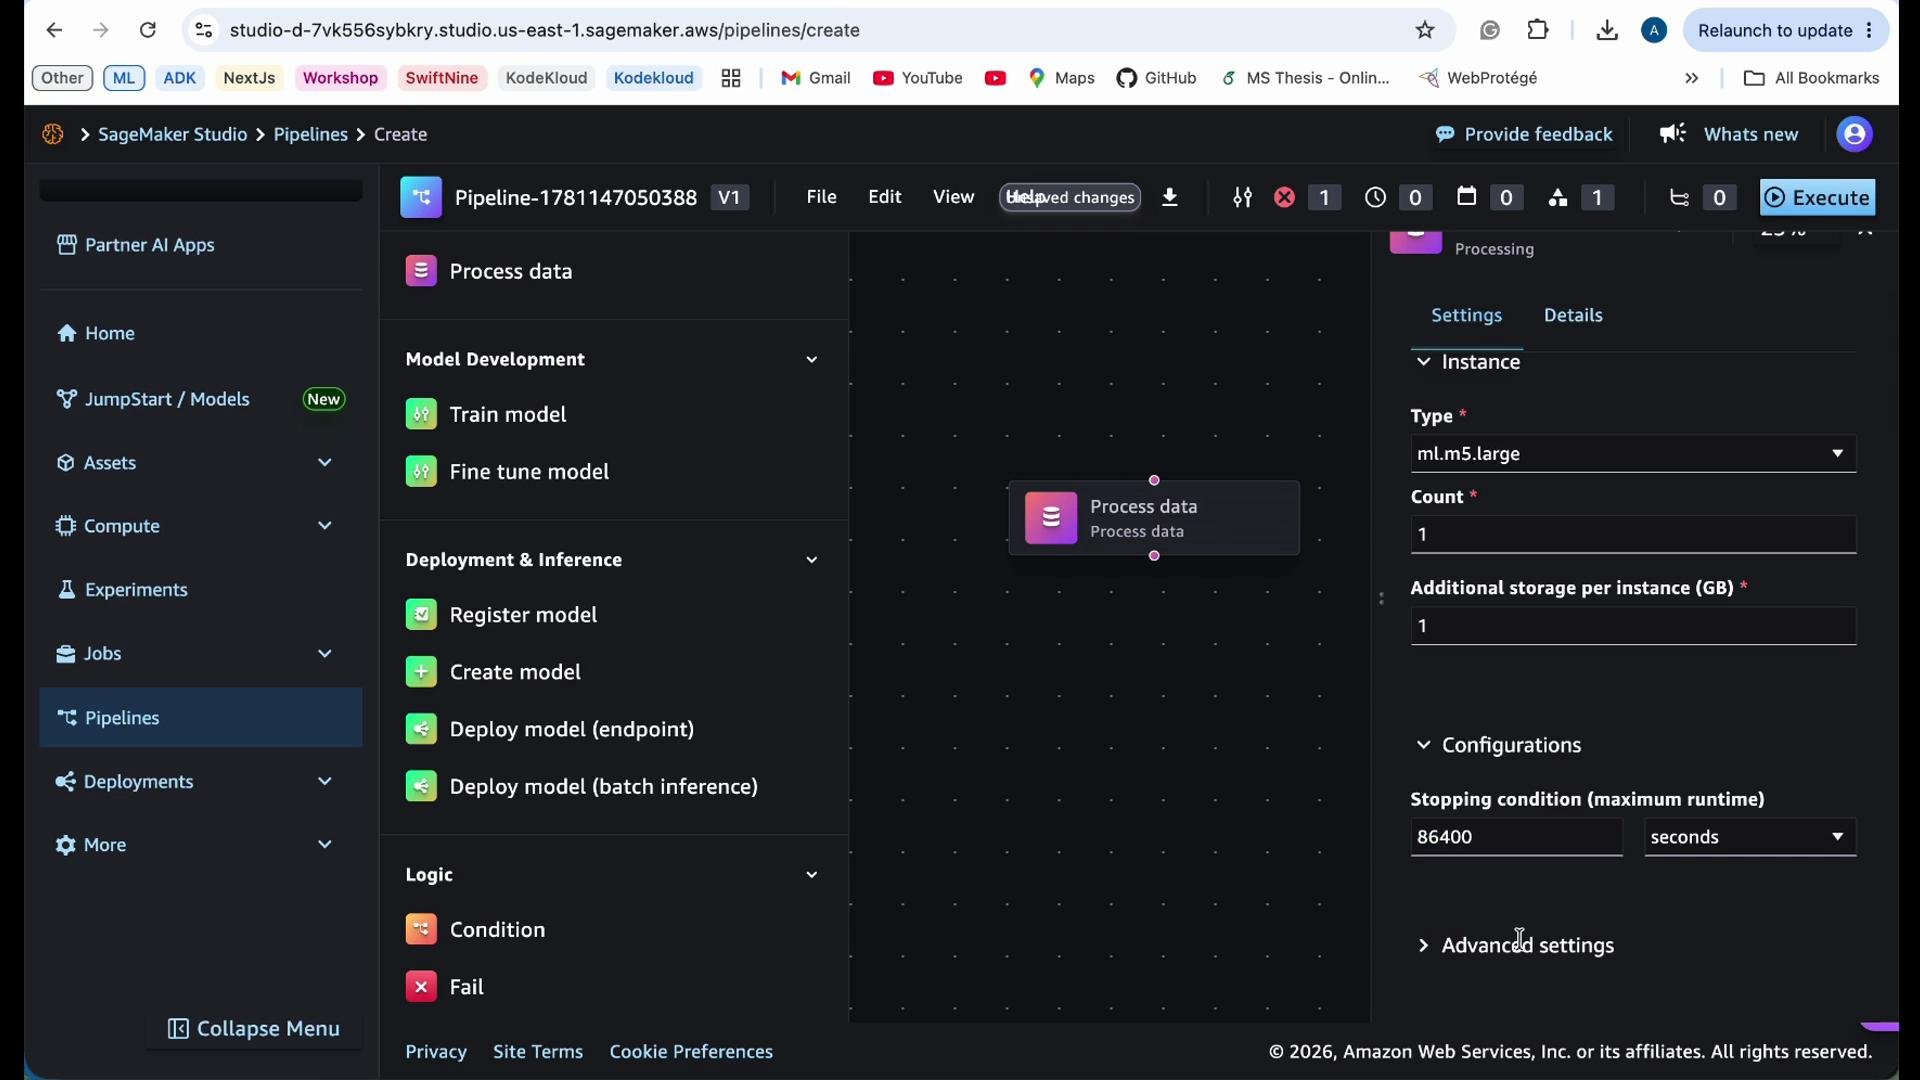Click the Count input field
The height and width of the screenshot is (1080, 1920).
[x=1633, y=535]
